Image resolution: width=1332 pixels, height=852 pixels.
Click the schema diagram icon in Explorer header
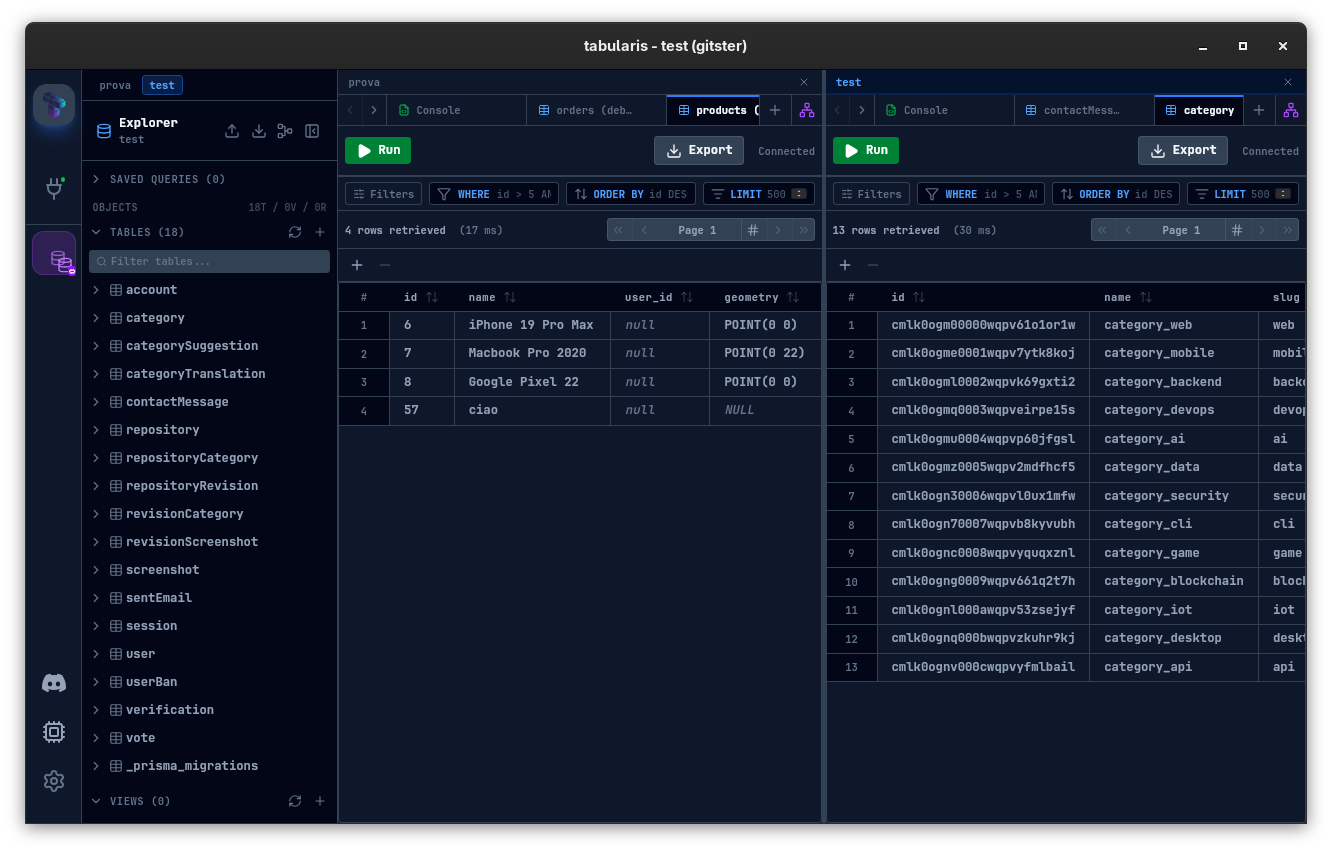click(285, 131)
